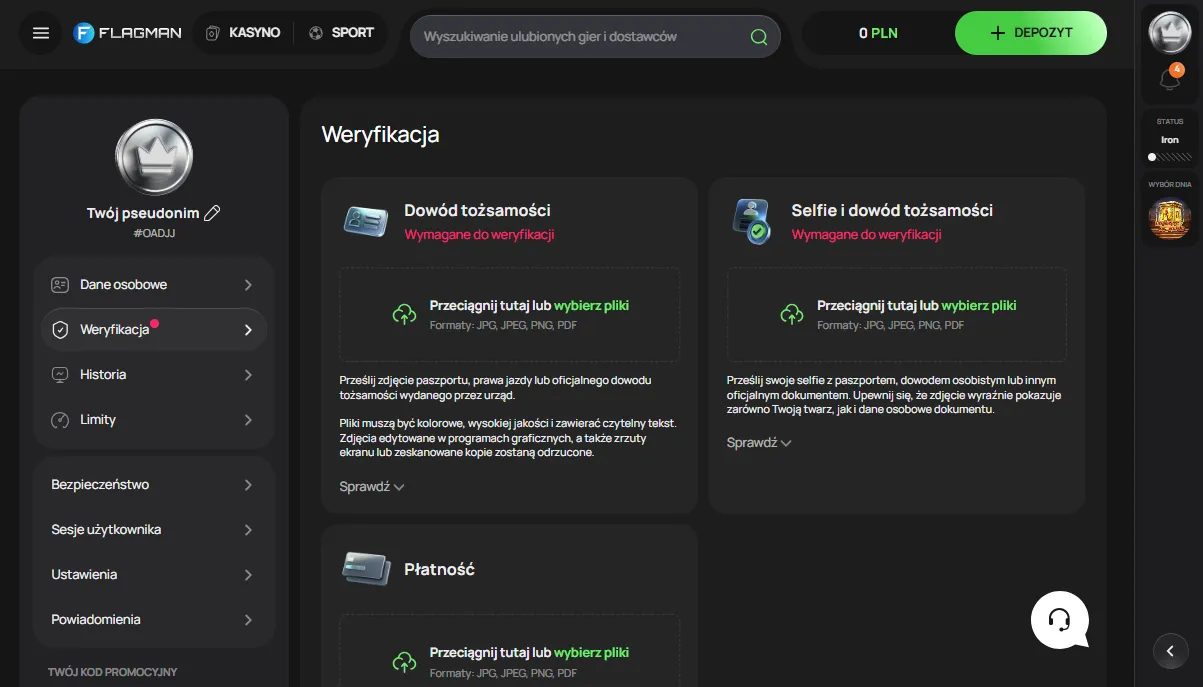1203x687 pixels.
Task: Open the Historia section
Action: coord(154,375)
